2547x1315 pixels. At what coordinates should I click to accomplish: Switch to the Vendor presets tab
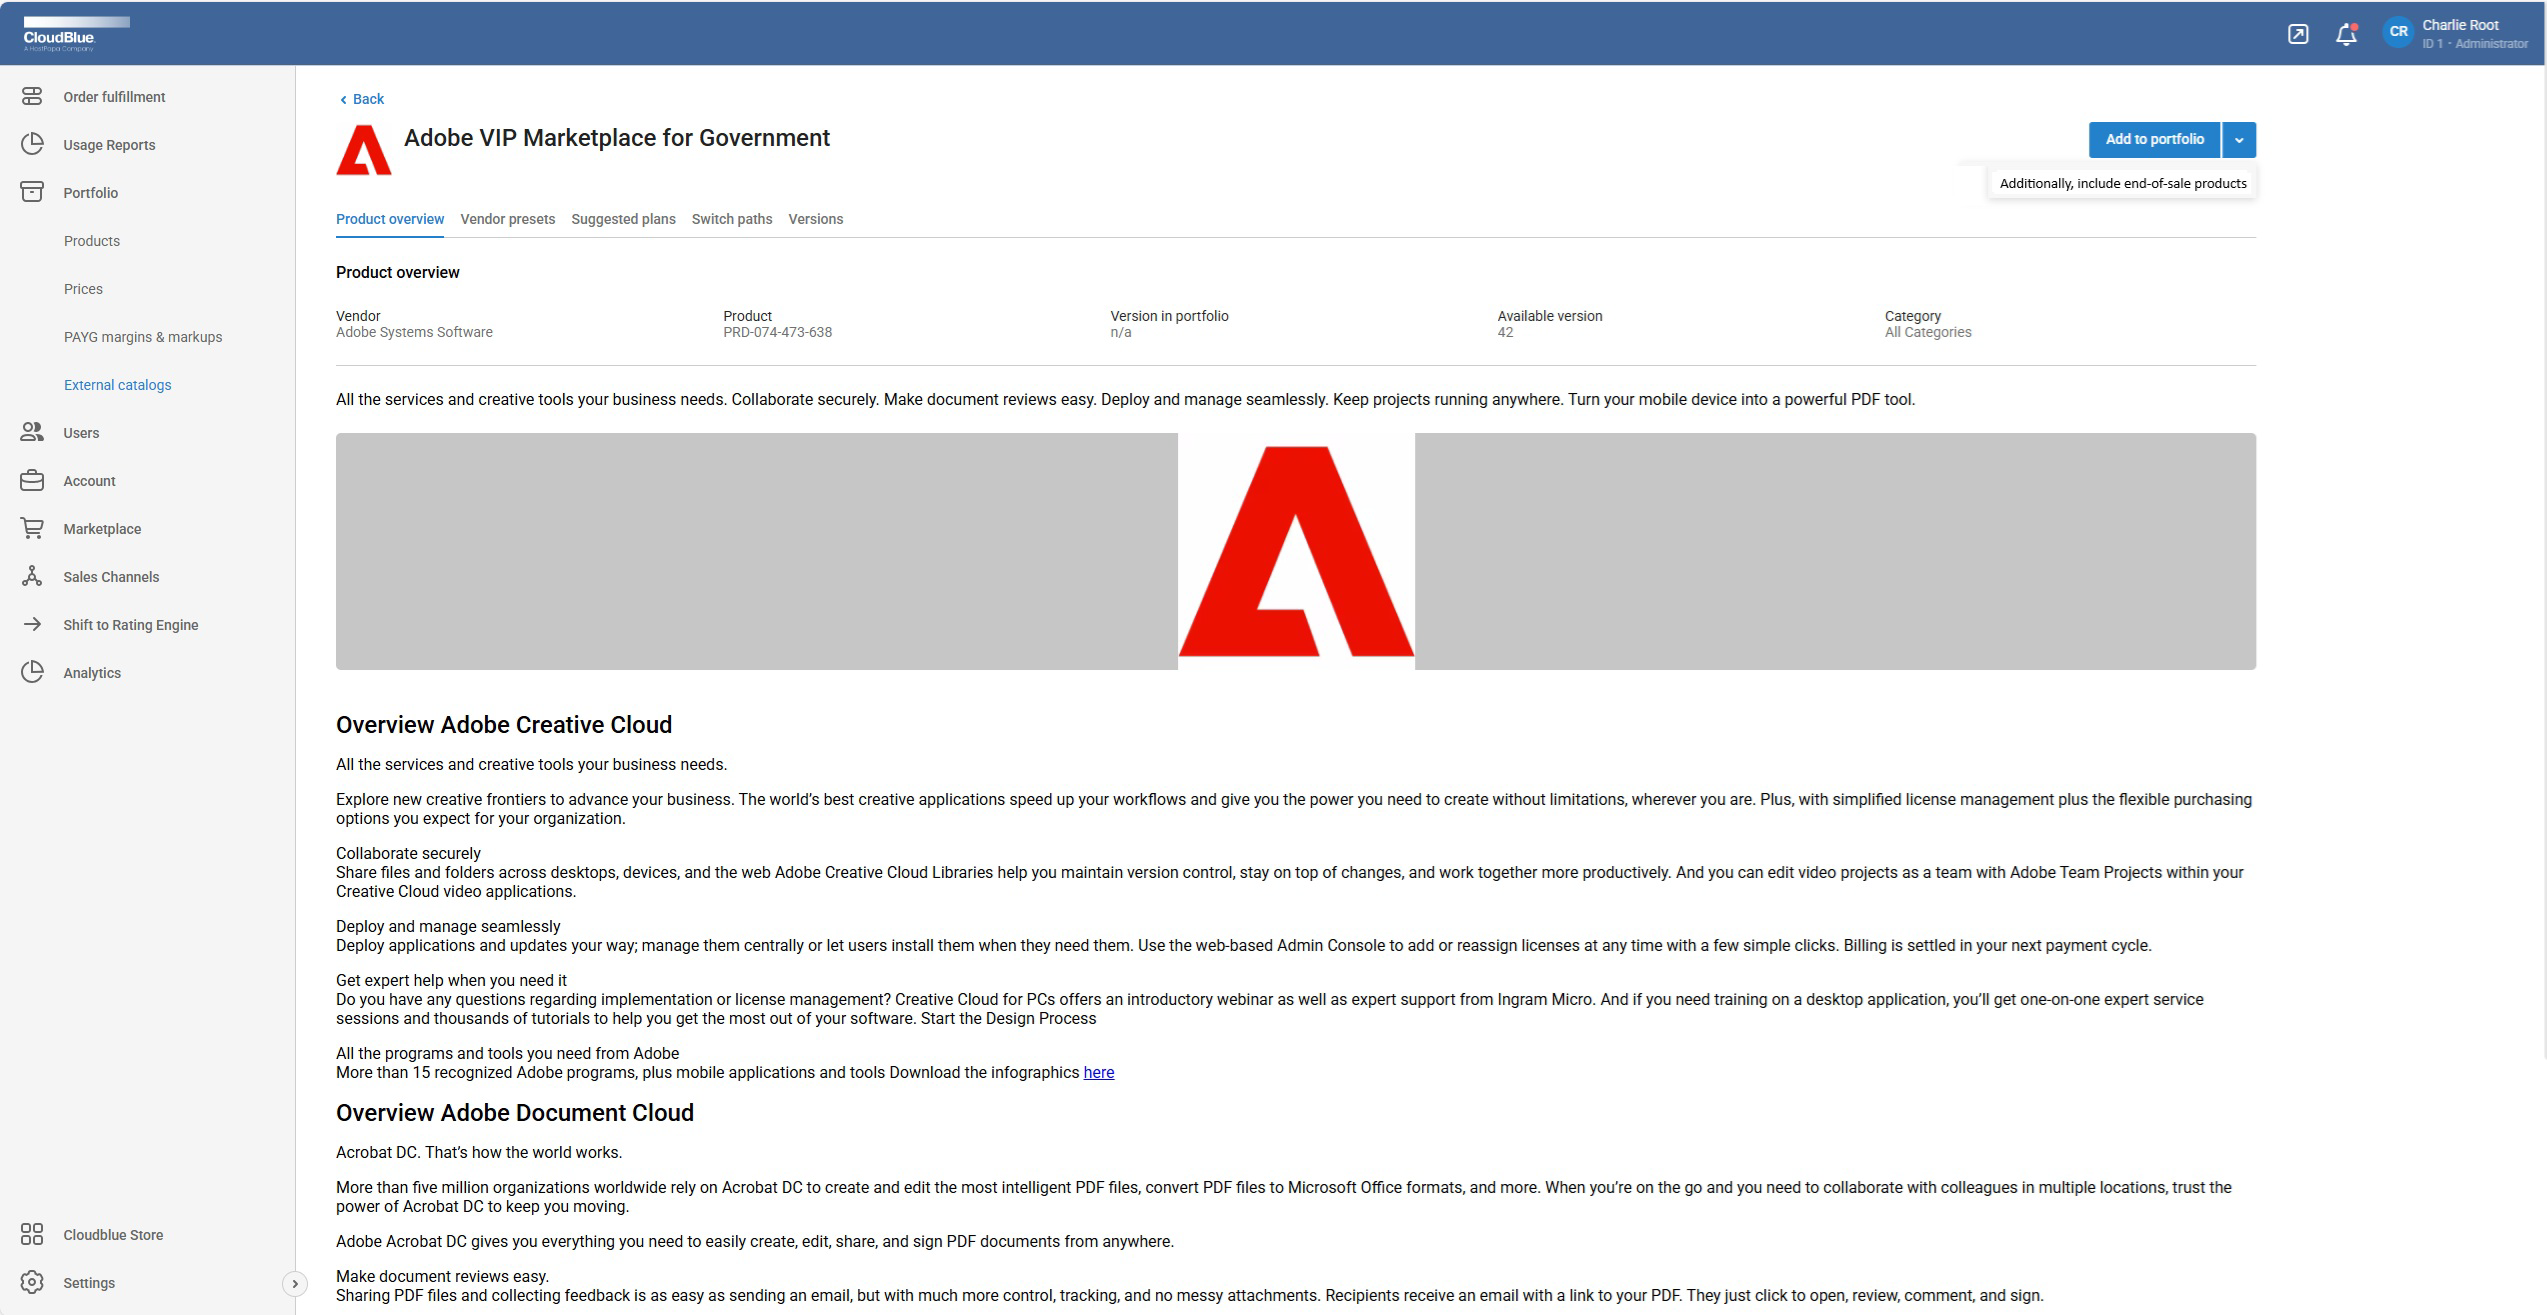[x=507, y=219]
